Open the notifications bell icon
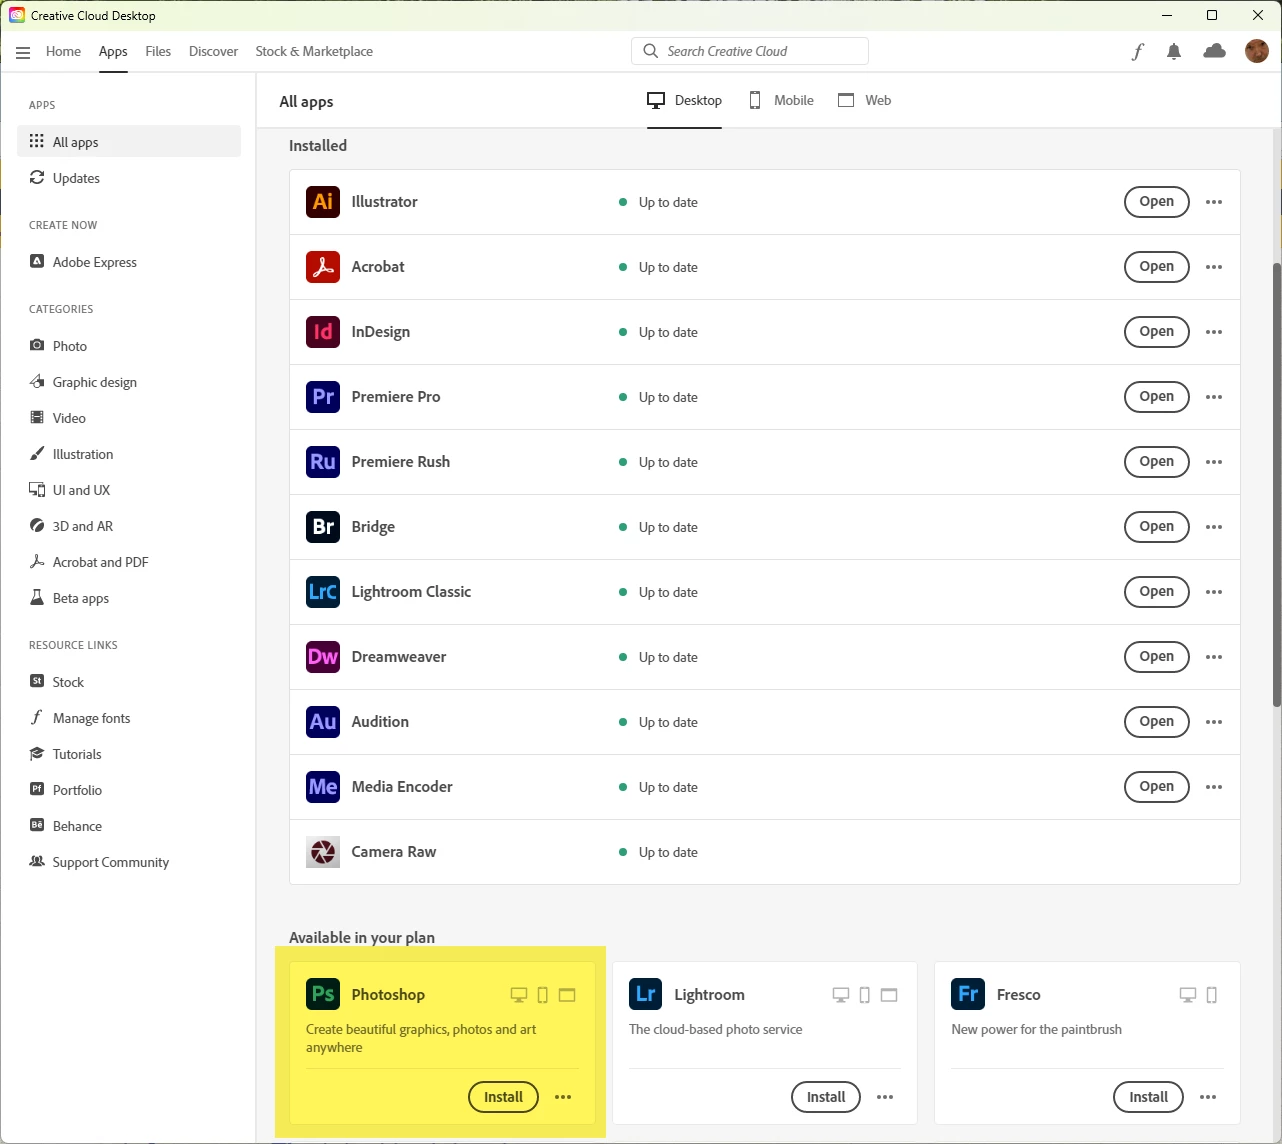The width and height of the screenshot is (1282, 1144). tap(1174, 52)
